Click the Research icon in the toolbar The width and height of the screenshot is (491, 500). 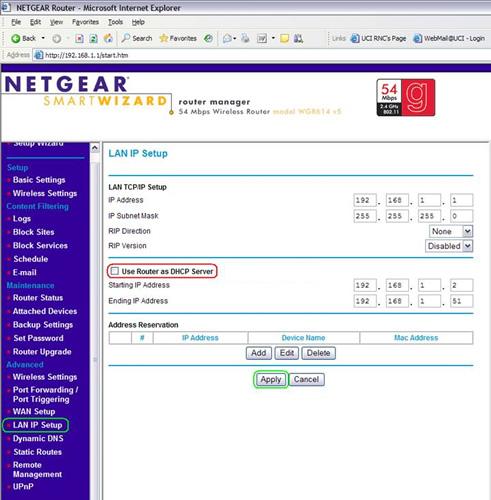pyautogui.click(x=298, y=39)
